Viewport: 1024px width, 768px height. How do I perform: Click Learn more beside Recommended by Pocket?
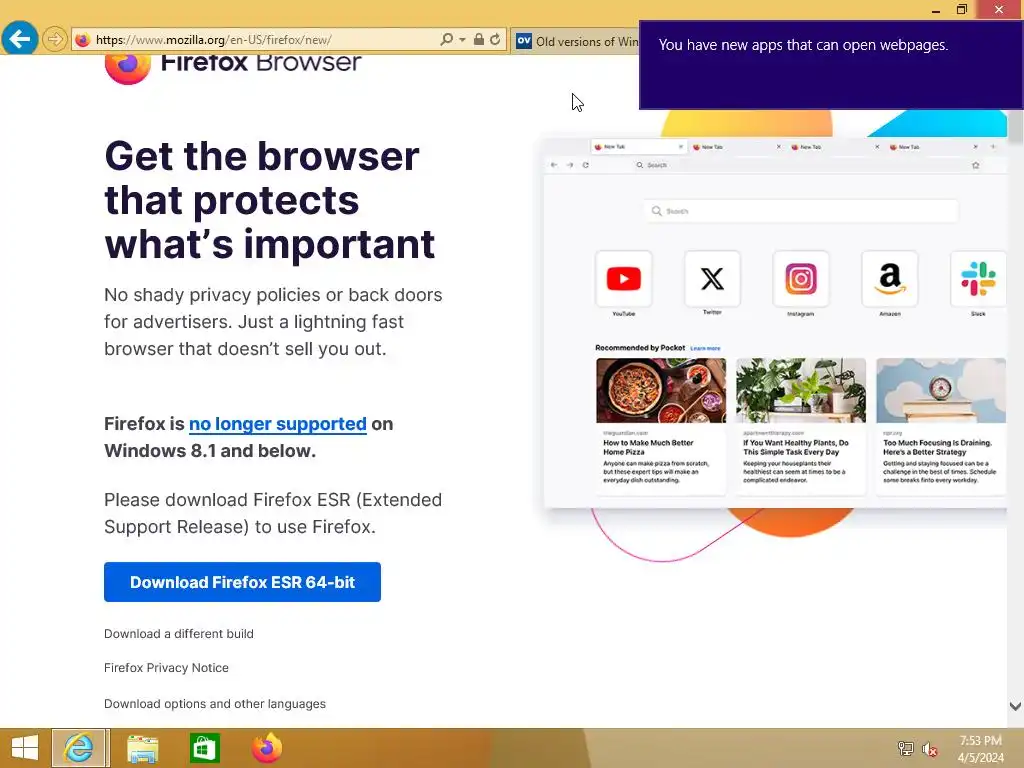705,348
